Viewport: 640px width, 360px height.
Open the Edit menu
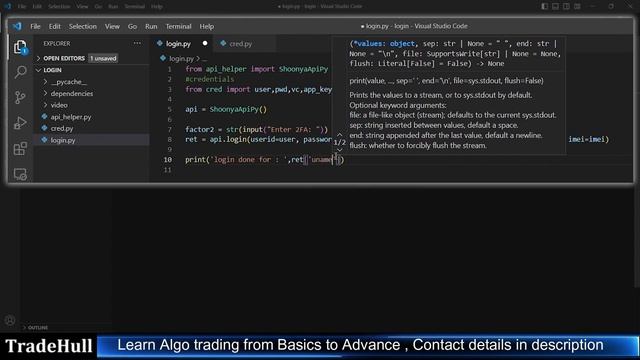54,26
